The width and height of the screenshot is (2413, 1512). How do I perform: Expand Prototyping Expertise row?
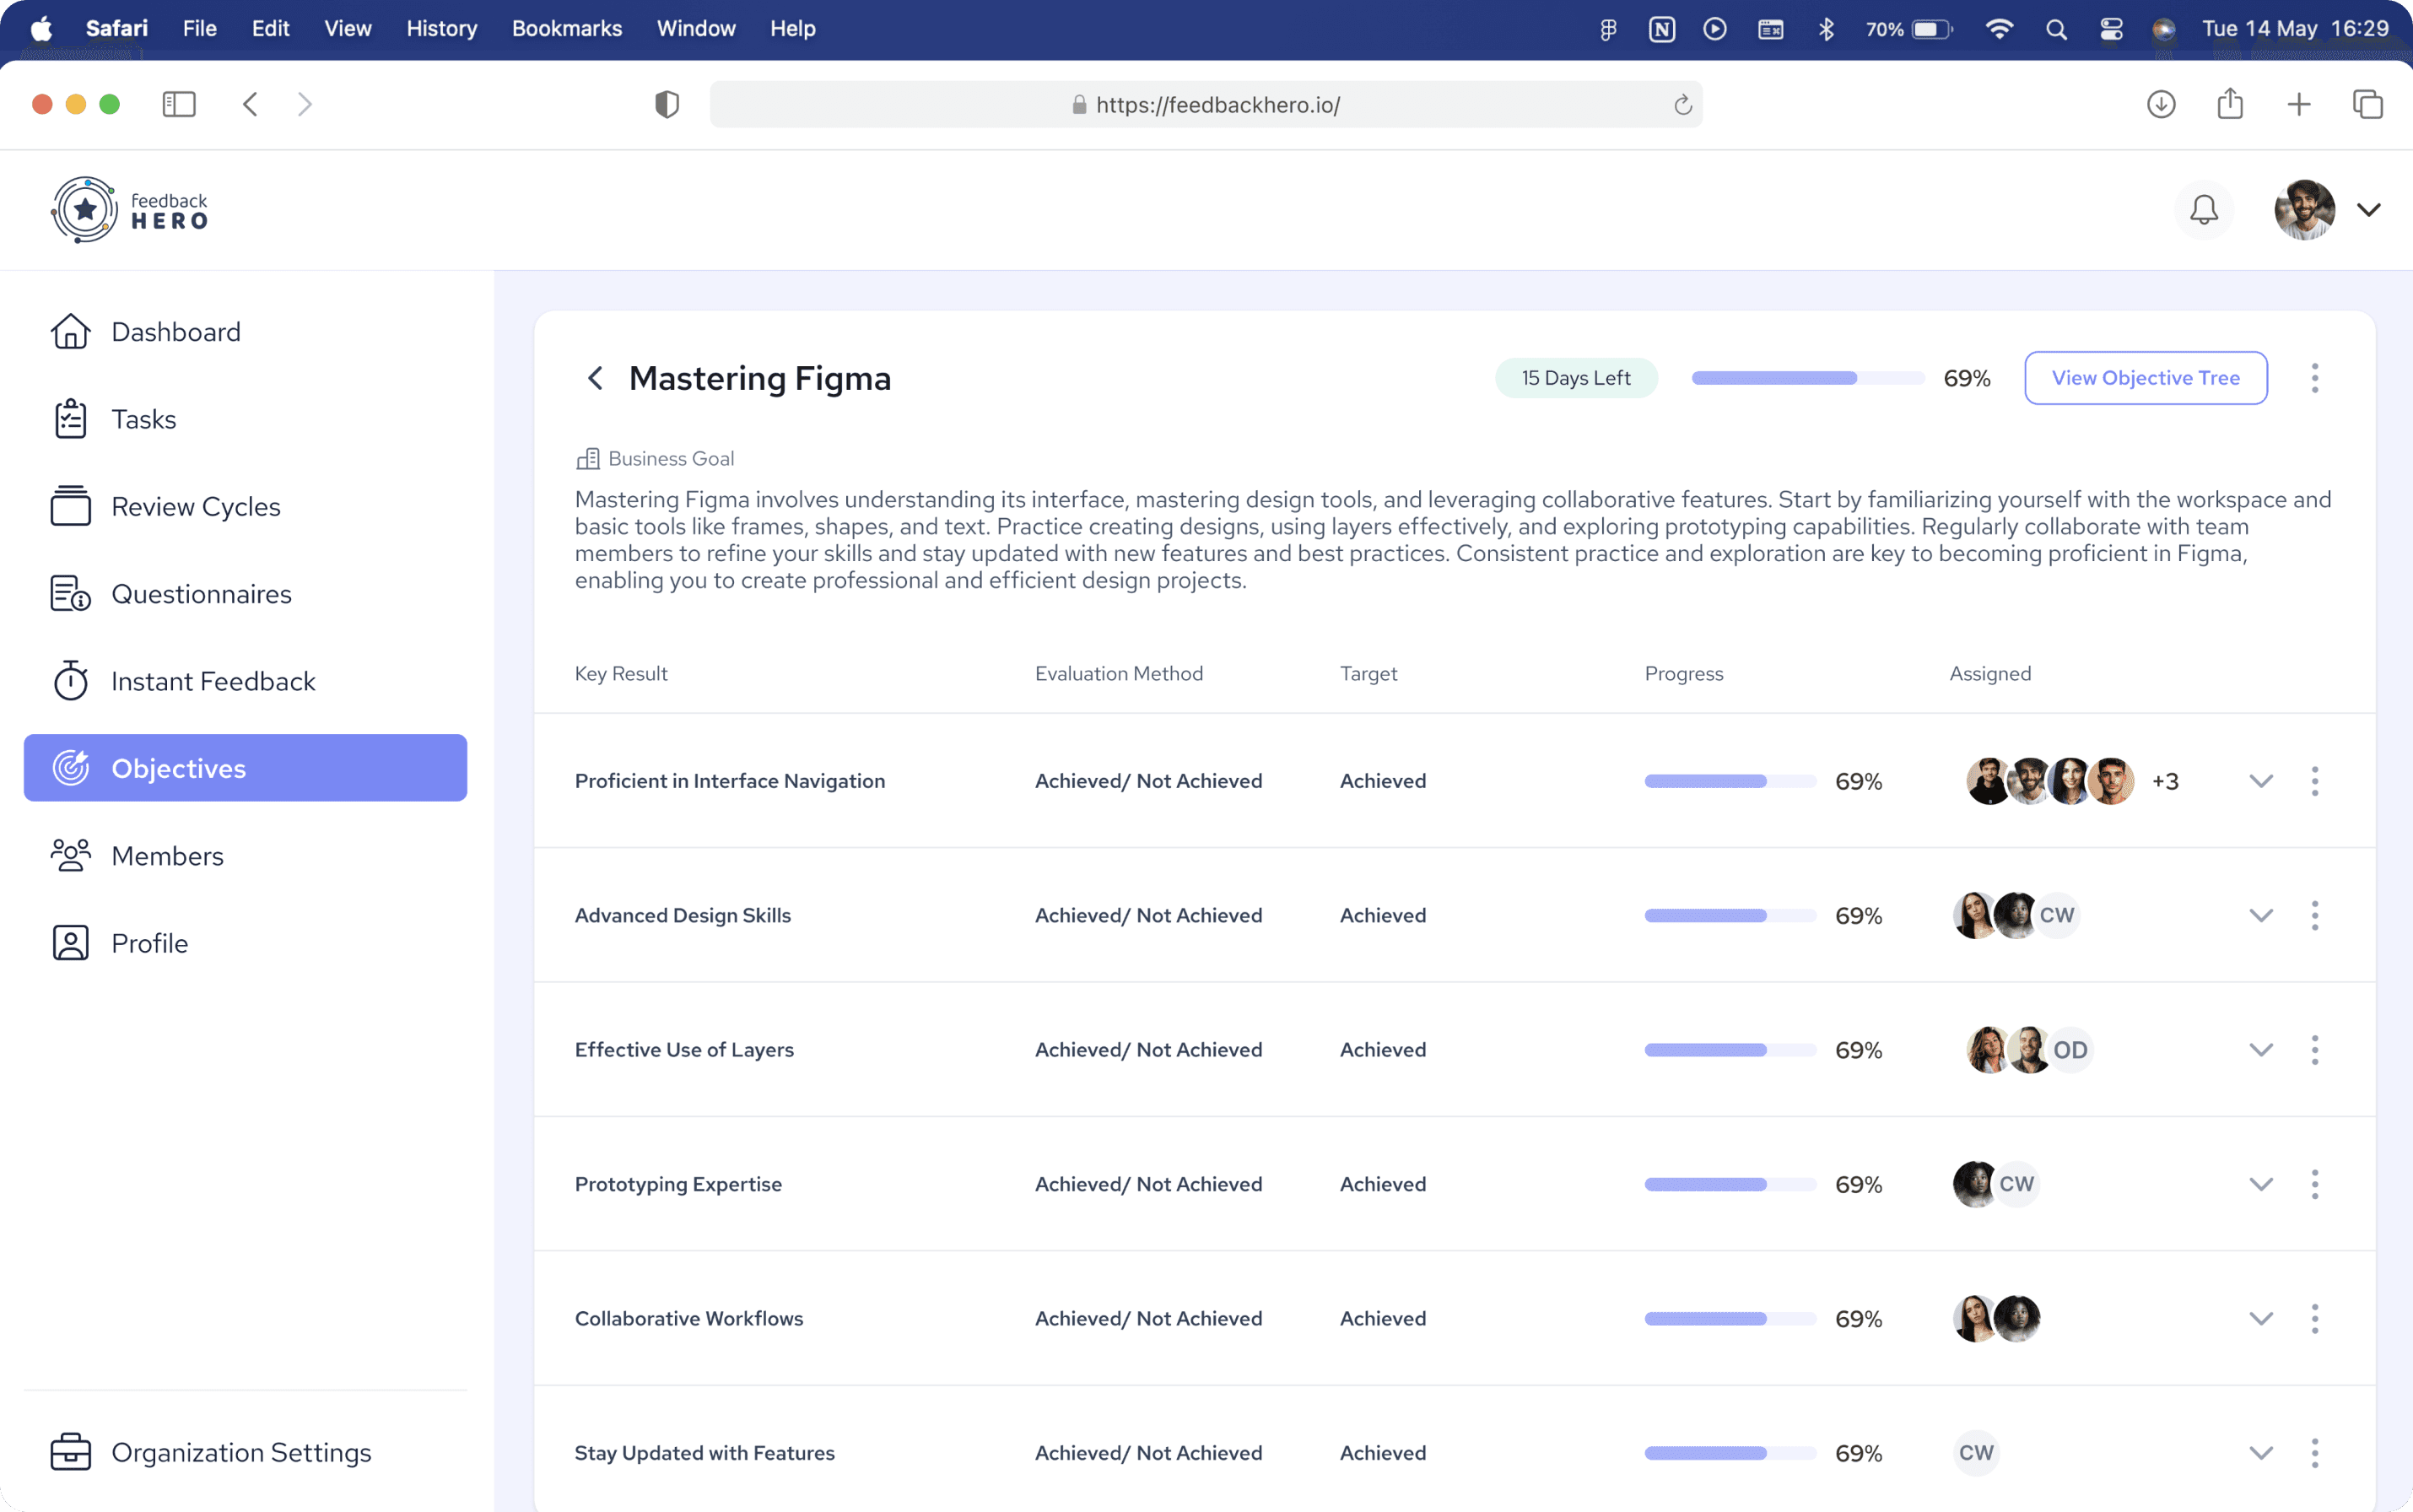coord(2261,1184)
